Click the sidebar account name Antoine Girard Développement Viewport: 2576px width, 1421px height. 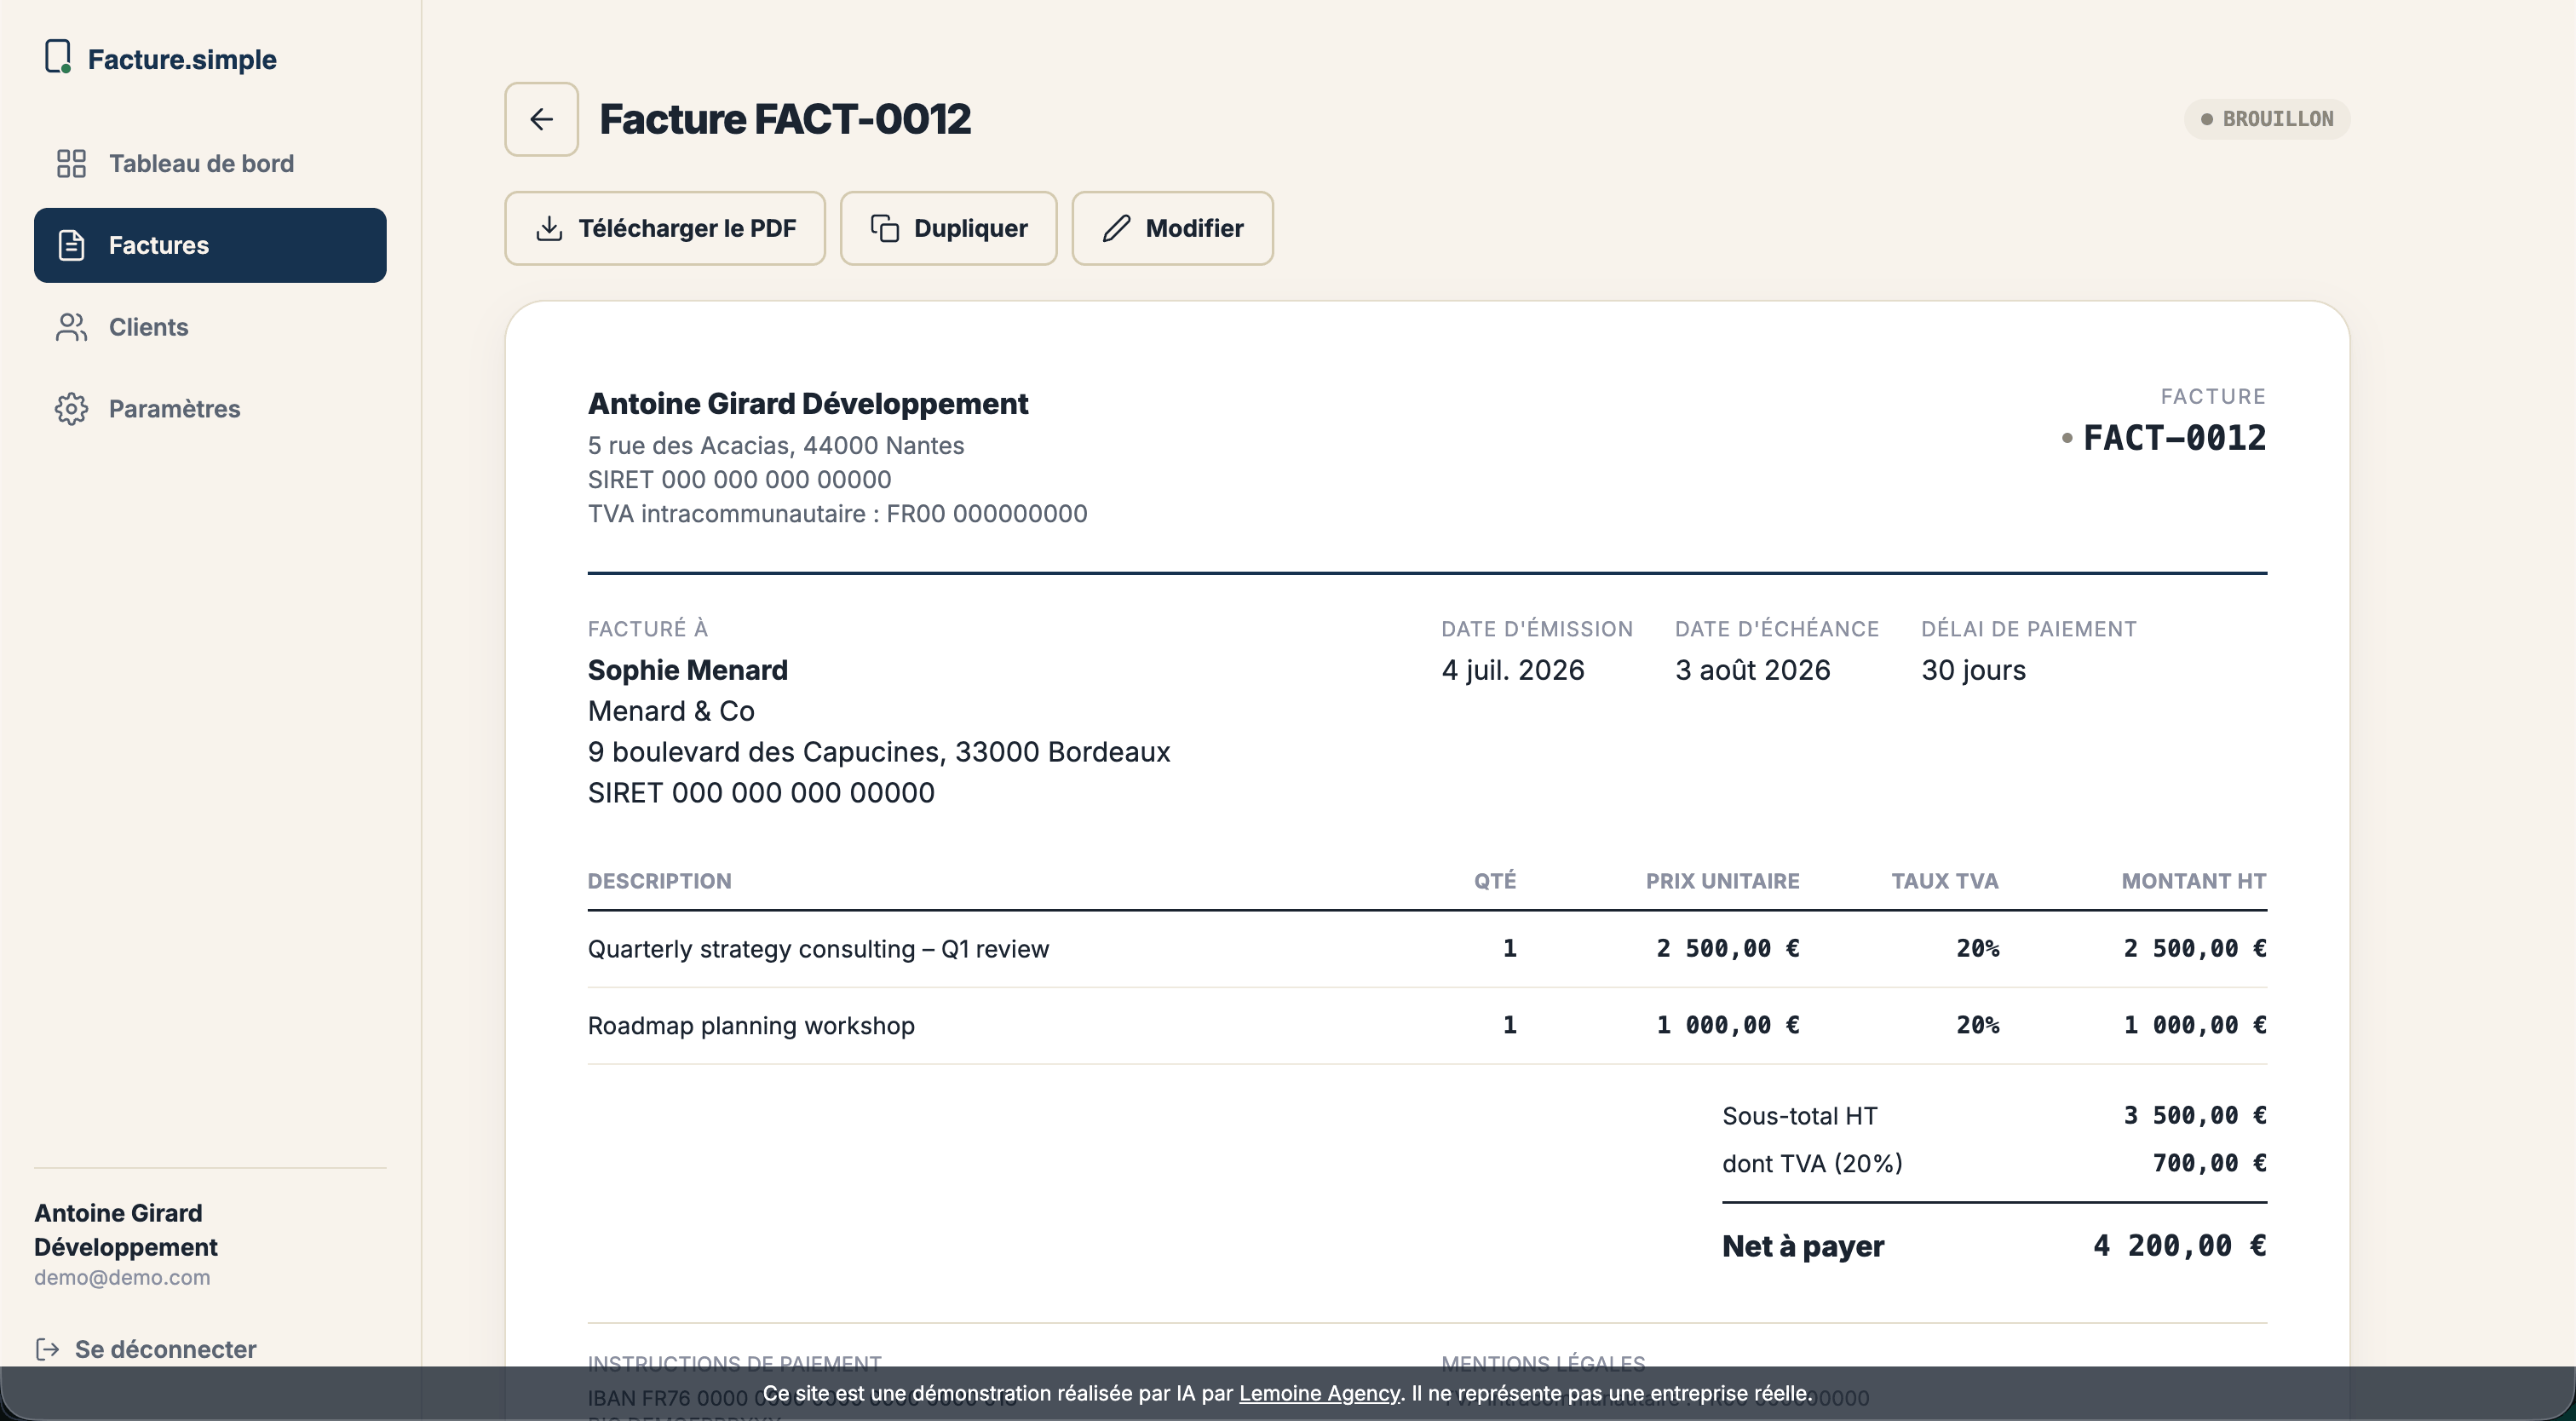click(126, 1230)
